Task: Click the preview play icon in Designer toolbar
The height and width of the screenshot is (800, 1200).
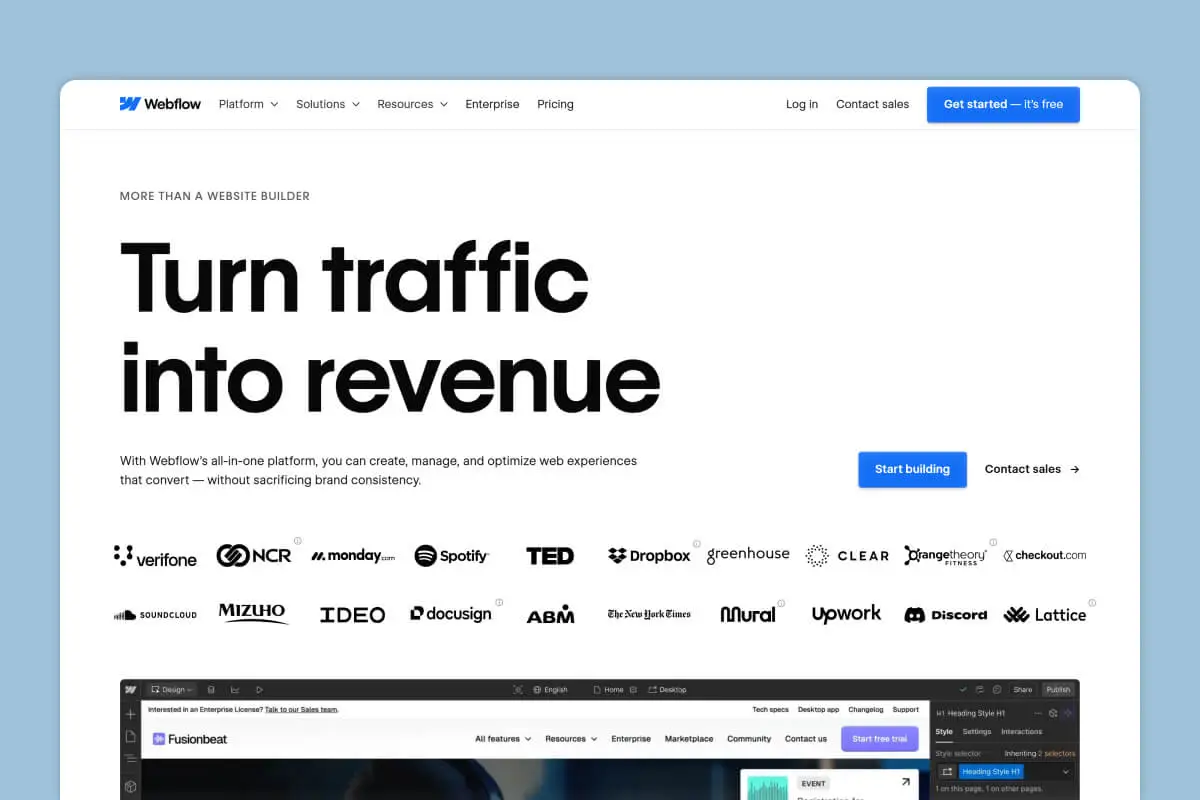Action: tap(259, 690)
